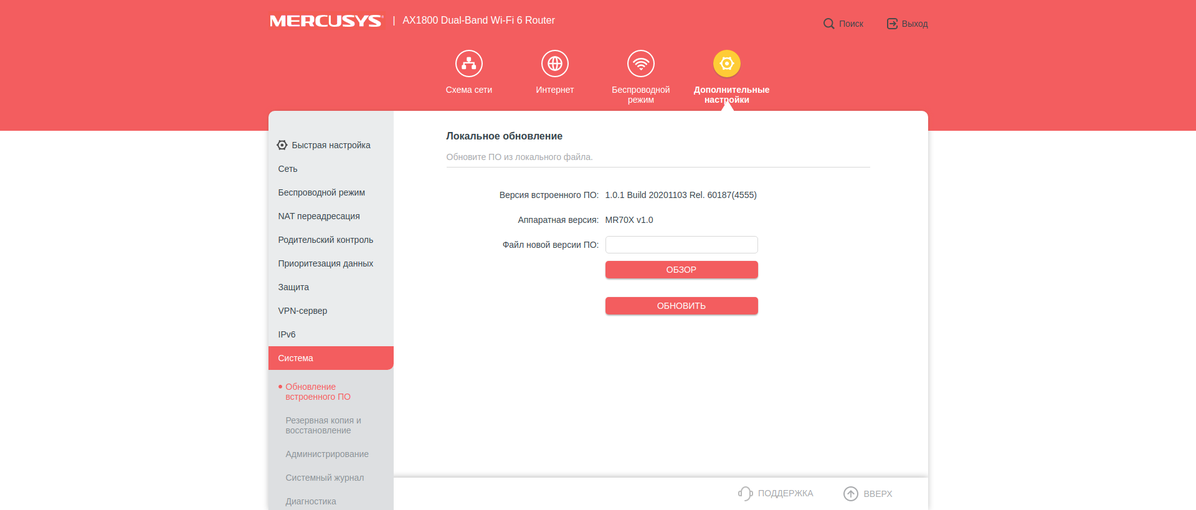Click the new firmware file input field
The width and height of the screenshot is (1196, 510).
click(681, 245)
